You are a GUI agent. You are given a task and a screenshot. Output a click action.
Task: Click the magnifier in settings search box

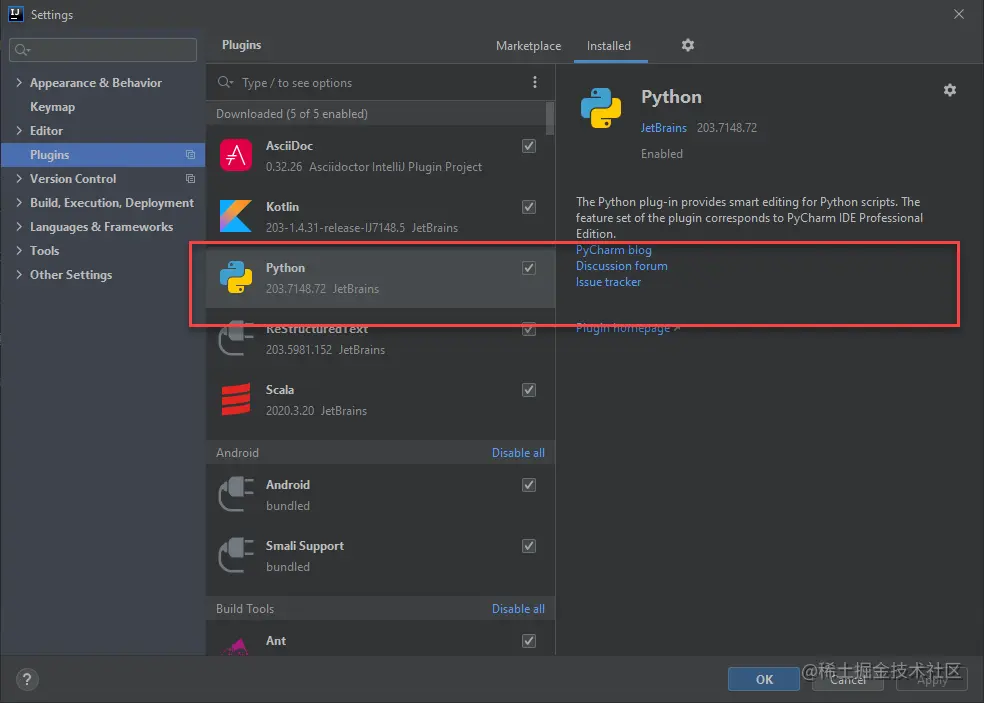(x=22, y=50)
